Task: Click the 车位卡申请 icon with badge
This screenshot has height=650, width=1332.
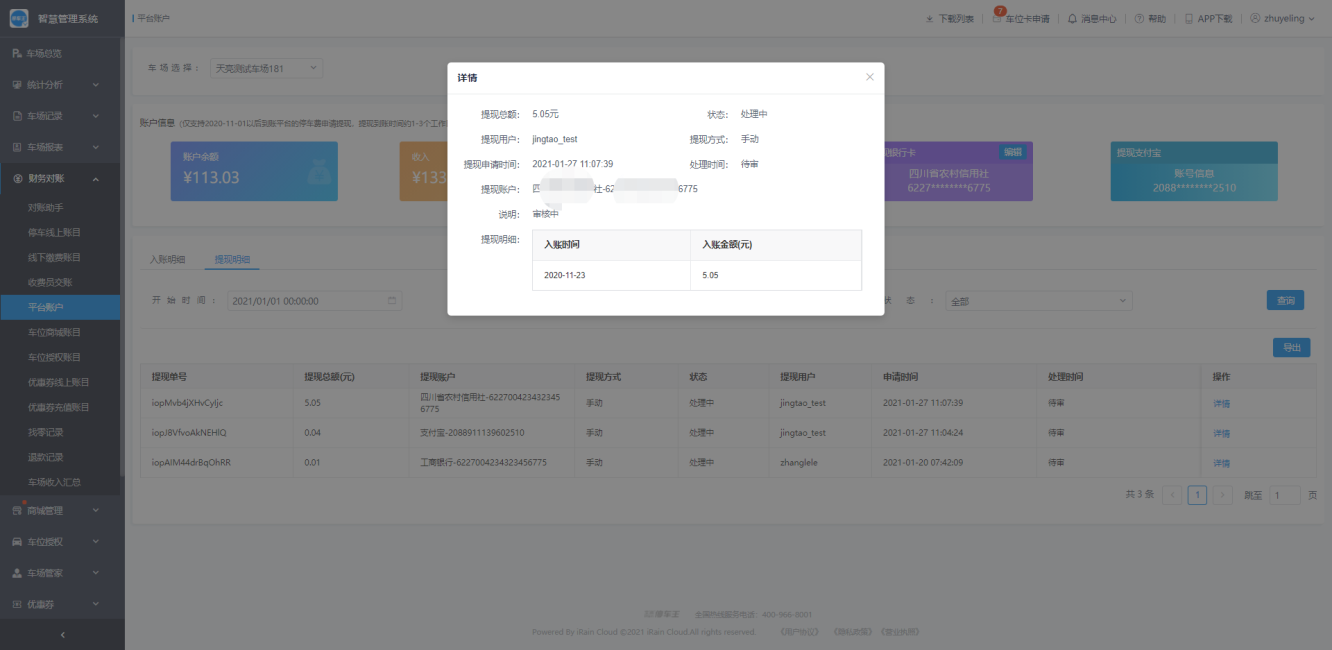Action: click(998, 19)
